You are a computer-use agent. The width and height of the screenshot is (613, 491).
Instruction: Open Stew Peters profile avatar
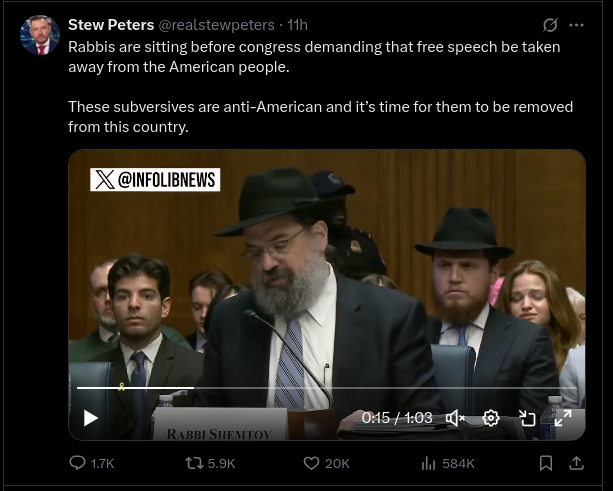point(40,35)
